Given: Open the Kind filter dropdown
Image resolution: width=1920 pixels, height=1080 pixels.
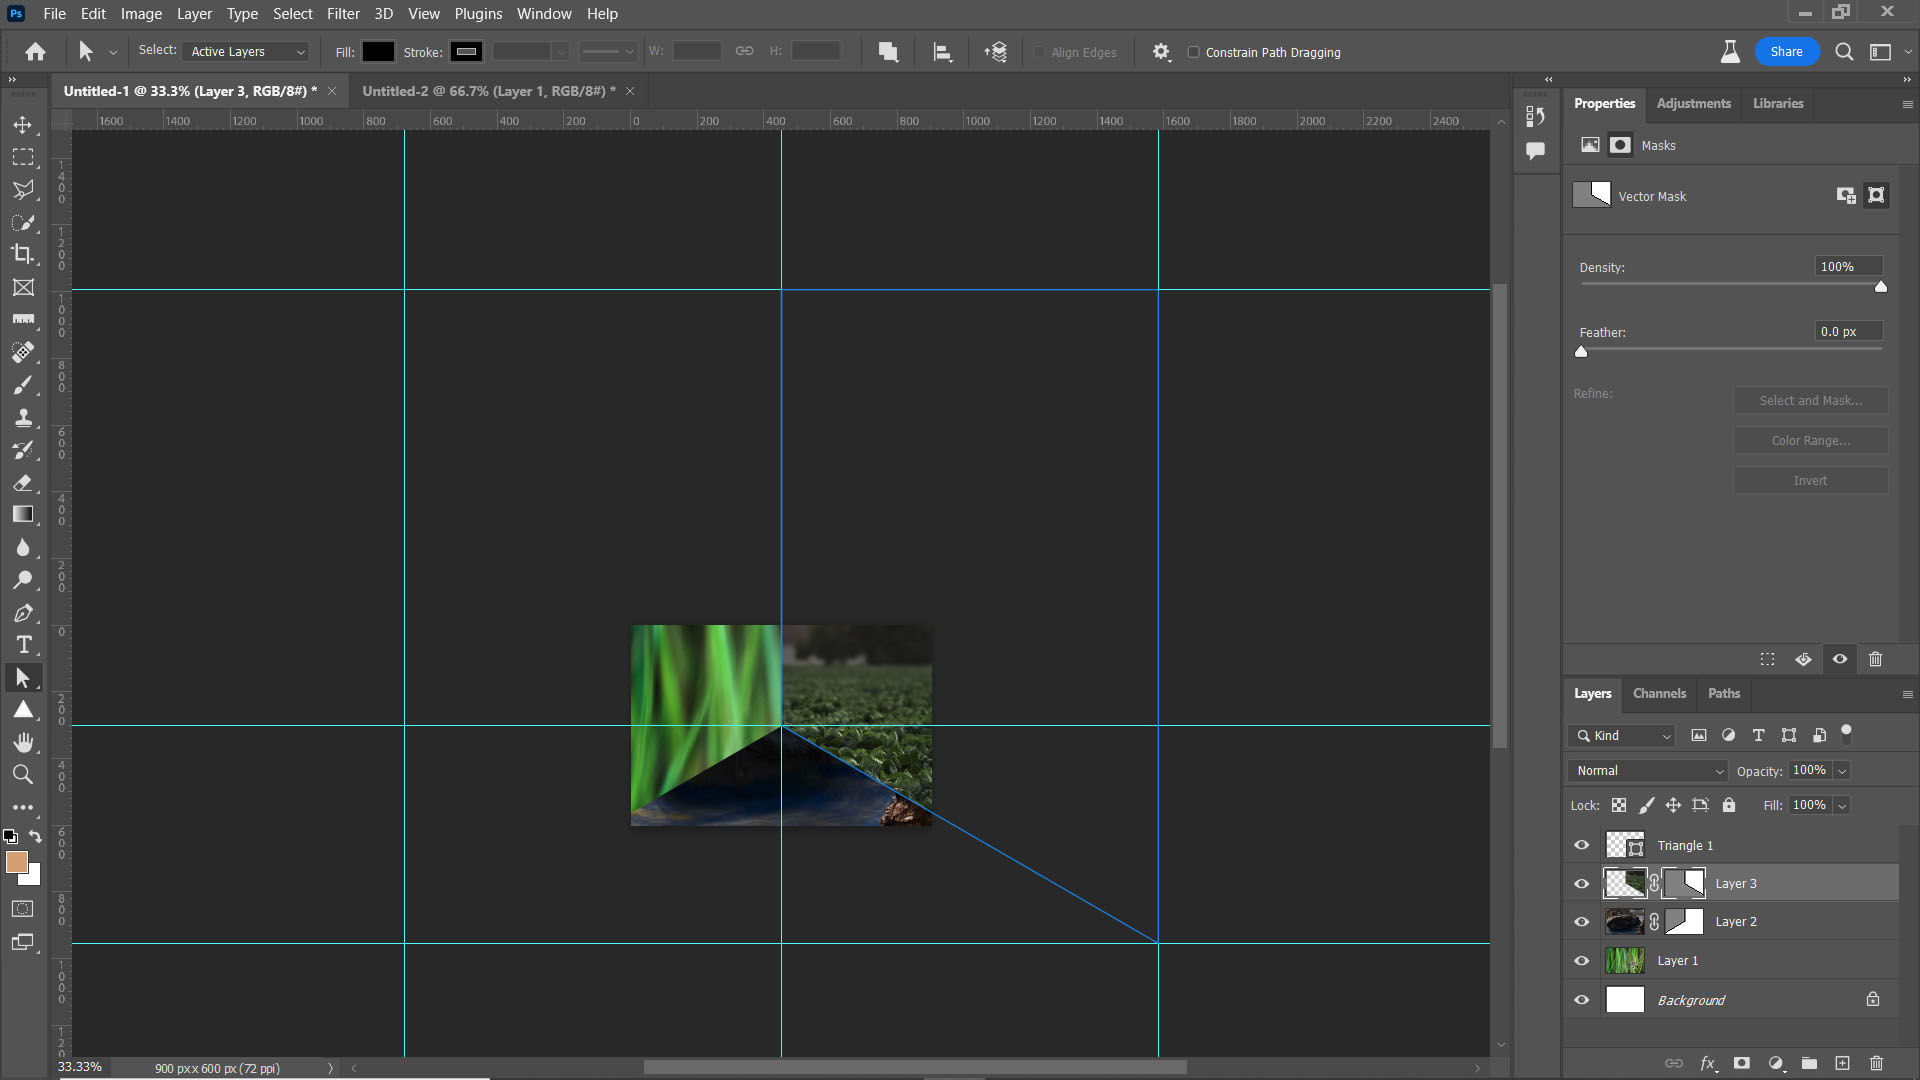Looking at the screenshot, I should pyautogui.click(x=1620, y=735).
